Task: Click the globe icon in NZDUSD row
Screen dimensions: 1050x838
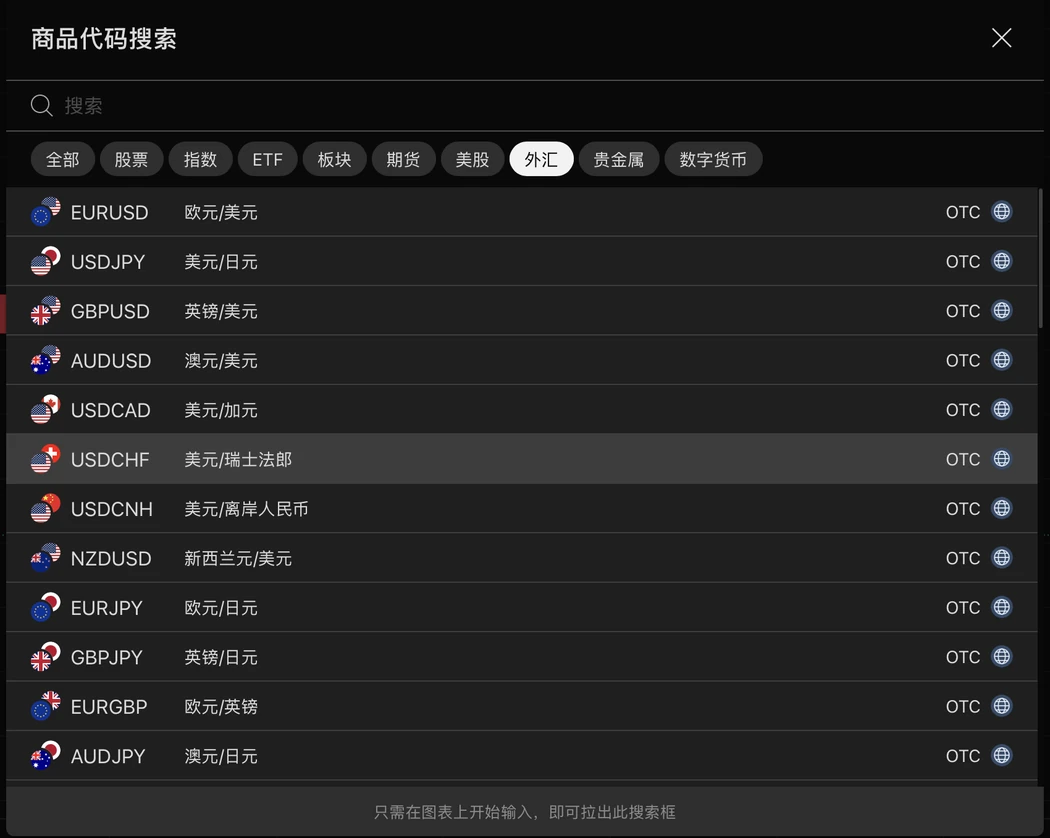Action: point(1002,558)
